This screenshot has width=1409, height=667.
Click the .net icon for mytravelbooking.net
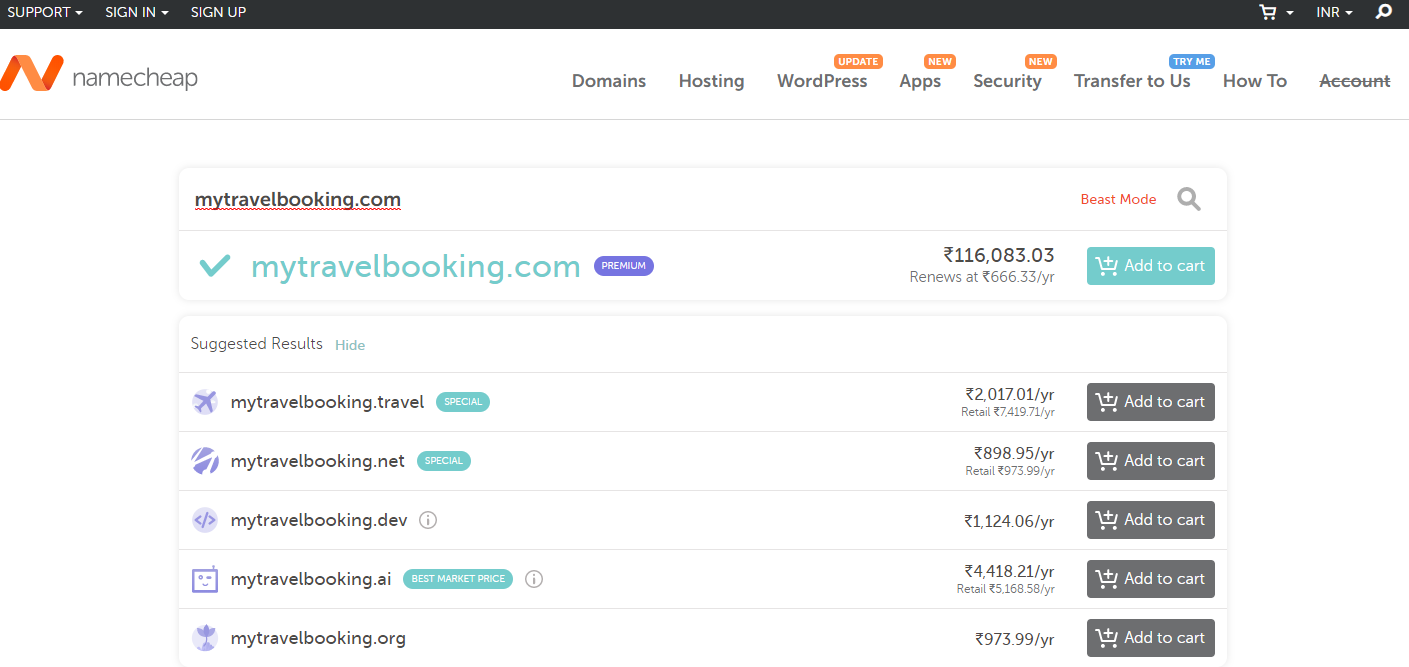pyautogui.click(x=204, y=461)
